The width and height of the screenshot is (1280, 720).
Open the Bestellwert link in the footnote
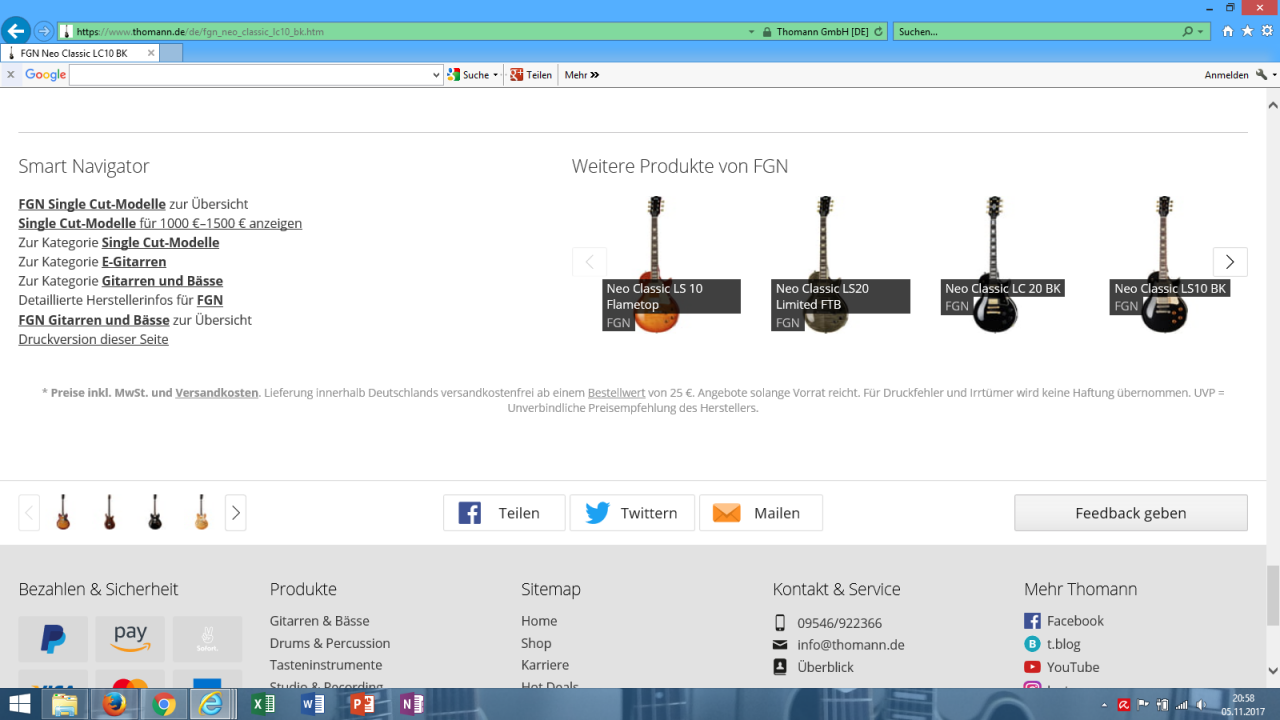(x=616, y=393)
